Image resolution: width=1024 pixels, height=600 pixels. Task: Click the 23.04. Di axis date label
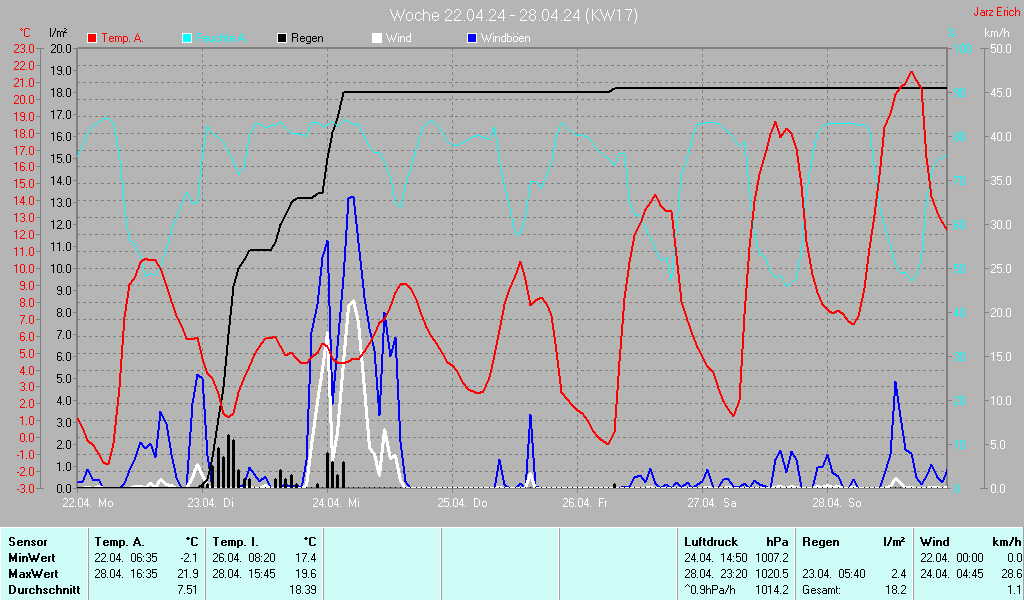point(210,503)
